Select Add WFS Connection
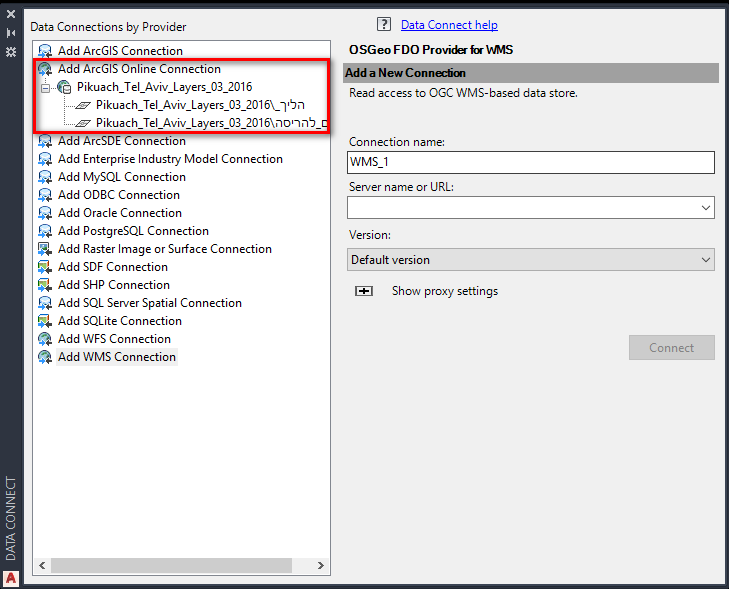729x589 pixels. click(x=114, y=339)
